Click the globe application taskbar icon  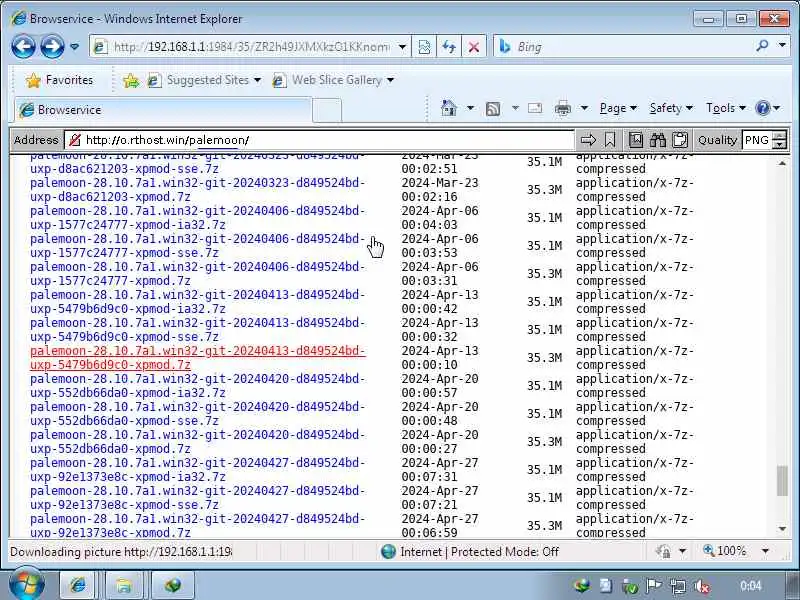(173, 585)
